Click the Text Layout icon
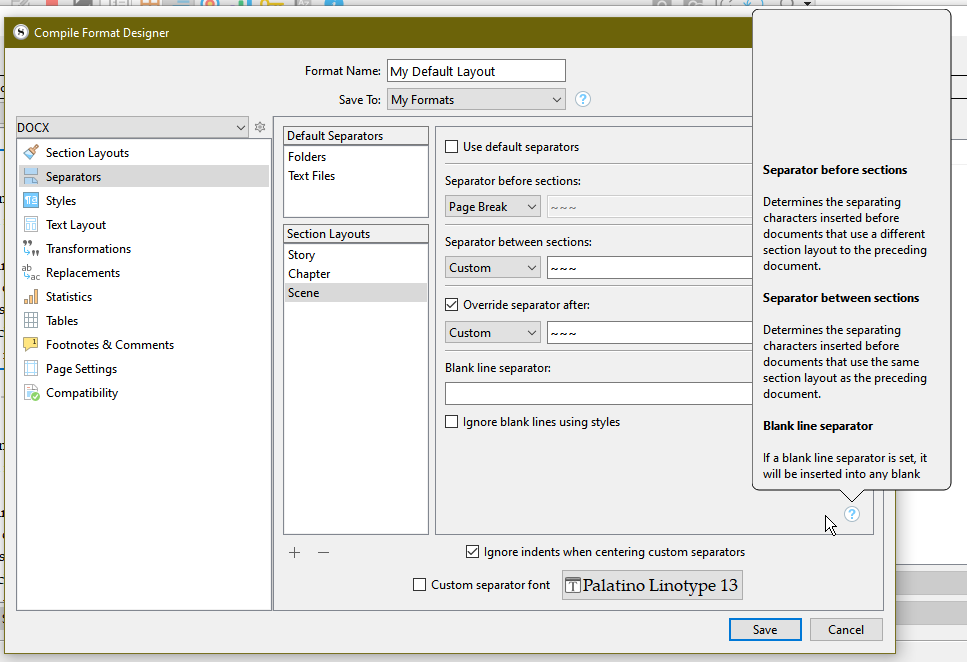Screen dimensions: 967x662 [x=31, y=225]
